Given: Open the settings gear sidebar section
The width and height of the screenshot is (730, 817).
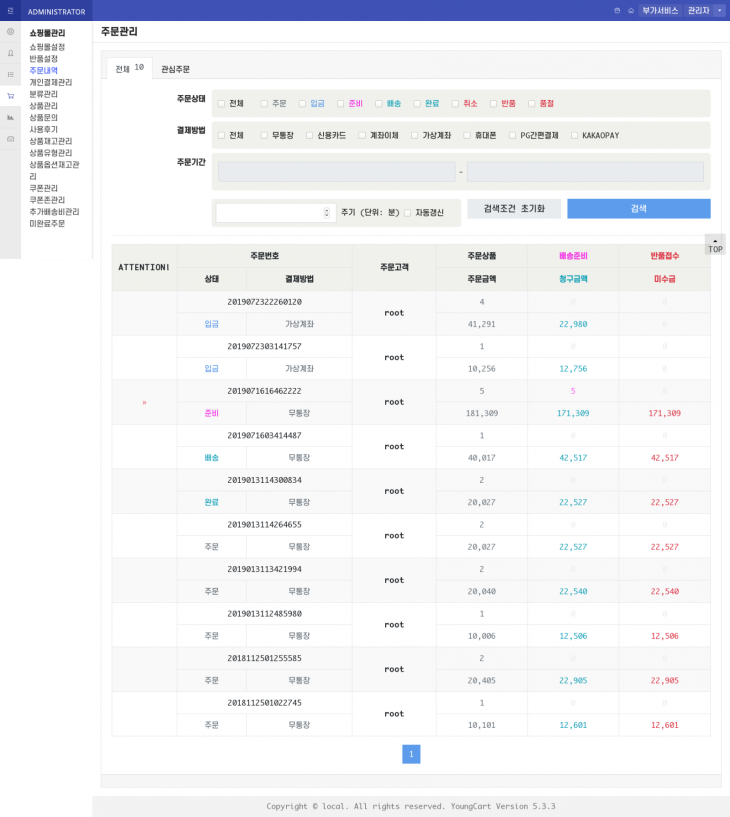Looking at the screenshot, I should (x=10, y=32).
